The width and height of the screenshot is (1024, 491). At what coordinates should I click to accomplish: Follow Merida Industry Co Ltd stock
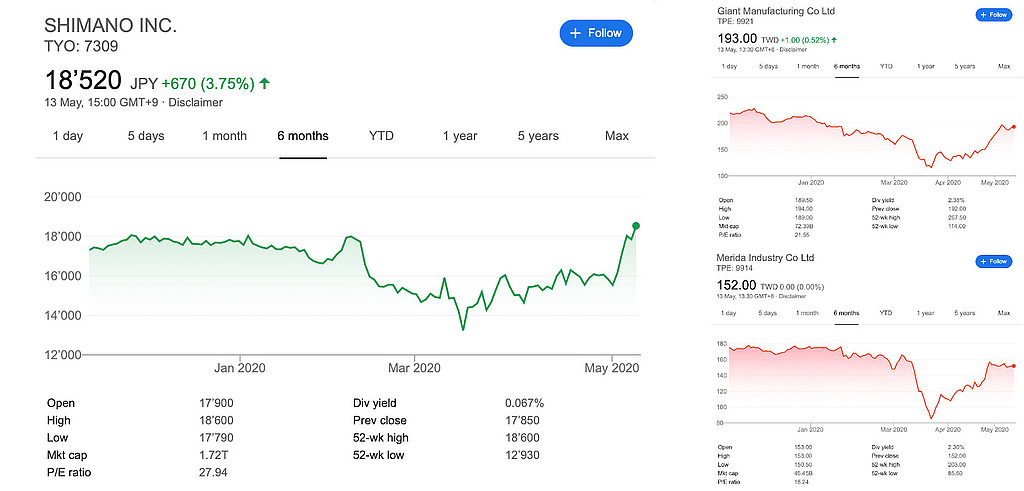[x=993, y=261]
